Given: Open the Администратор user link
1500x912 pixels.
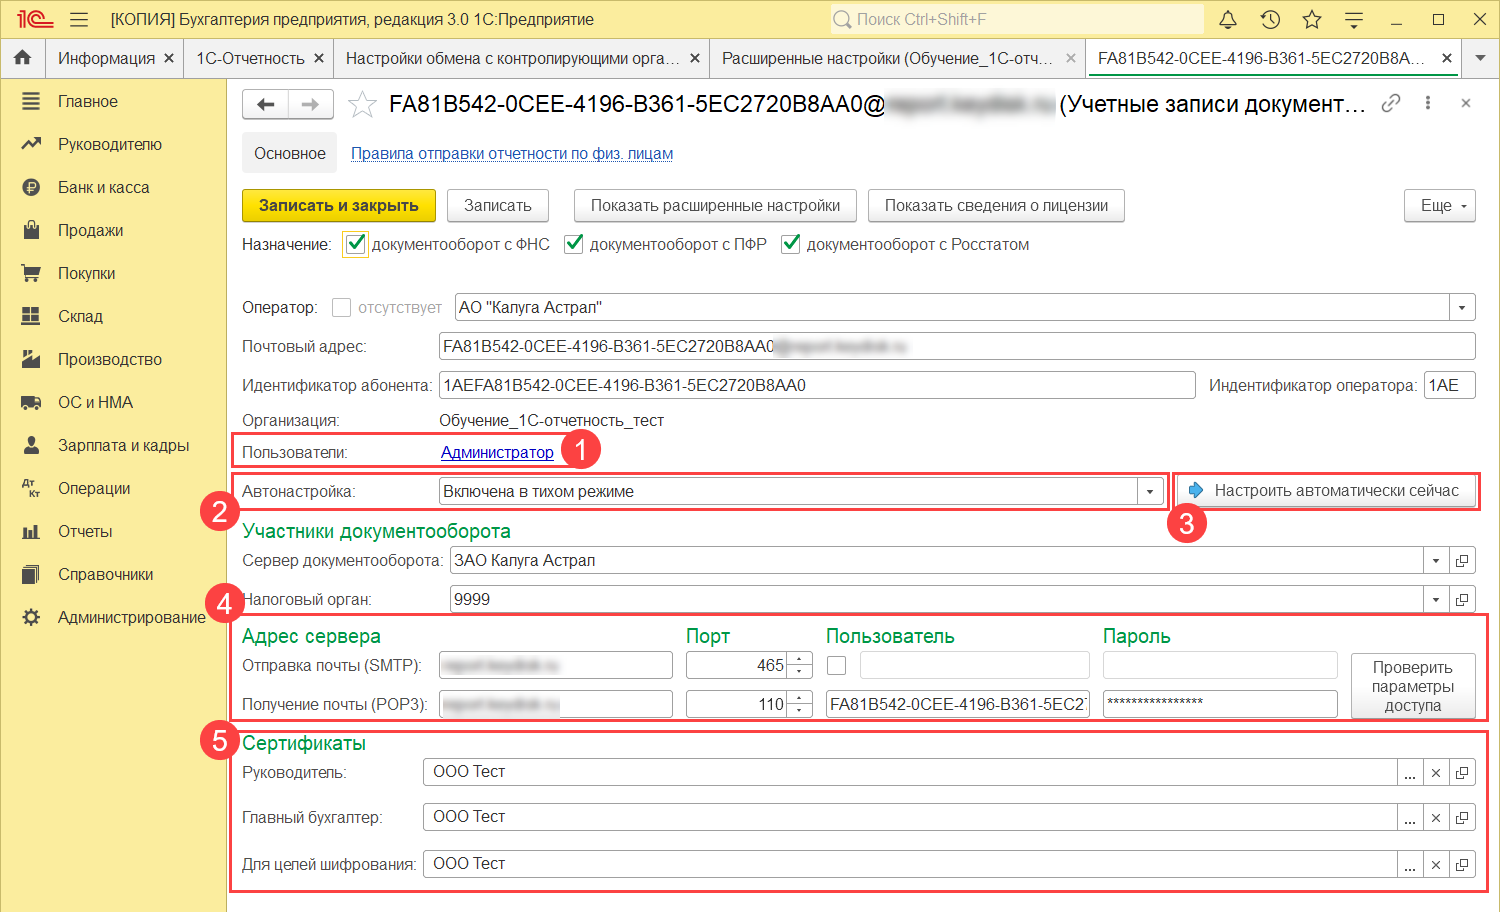Looking at the screenshot, I should click(497, 452).
